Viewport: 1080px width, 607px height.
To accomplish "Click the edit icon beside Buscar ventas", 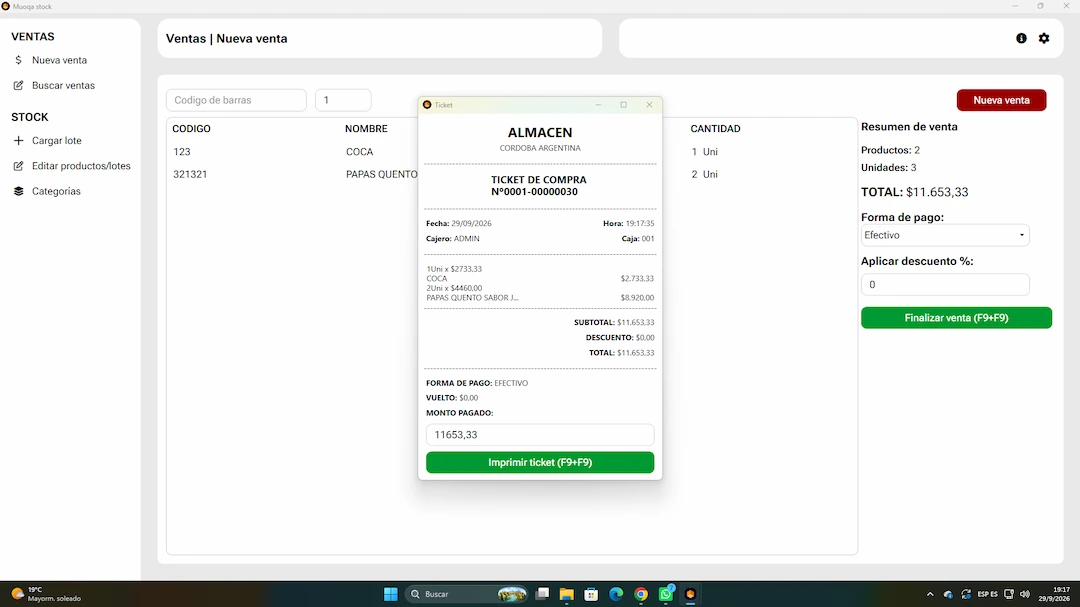I will click(19, 85).
